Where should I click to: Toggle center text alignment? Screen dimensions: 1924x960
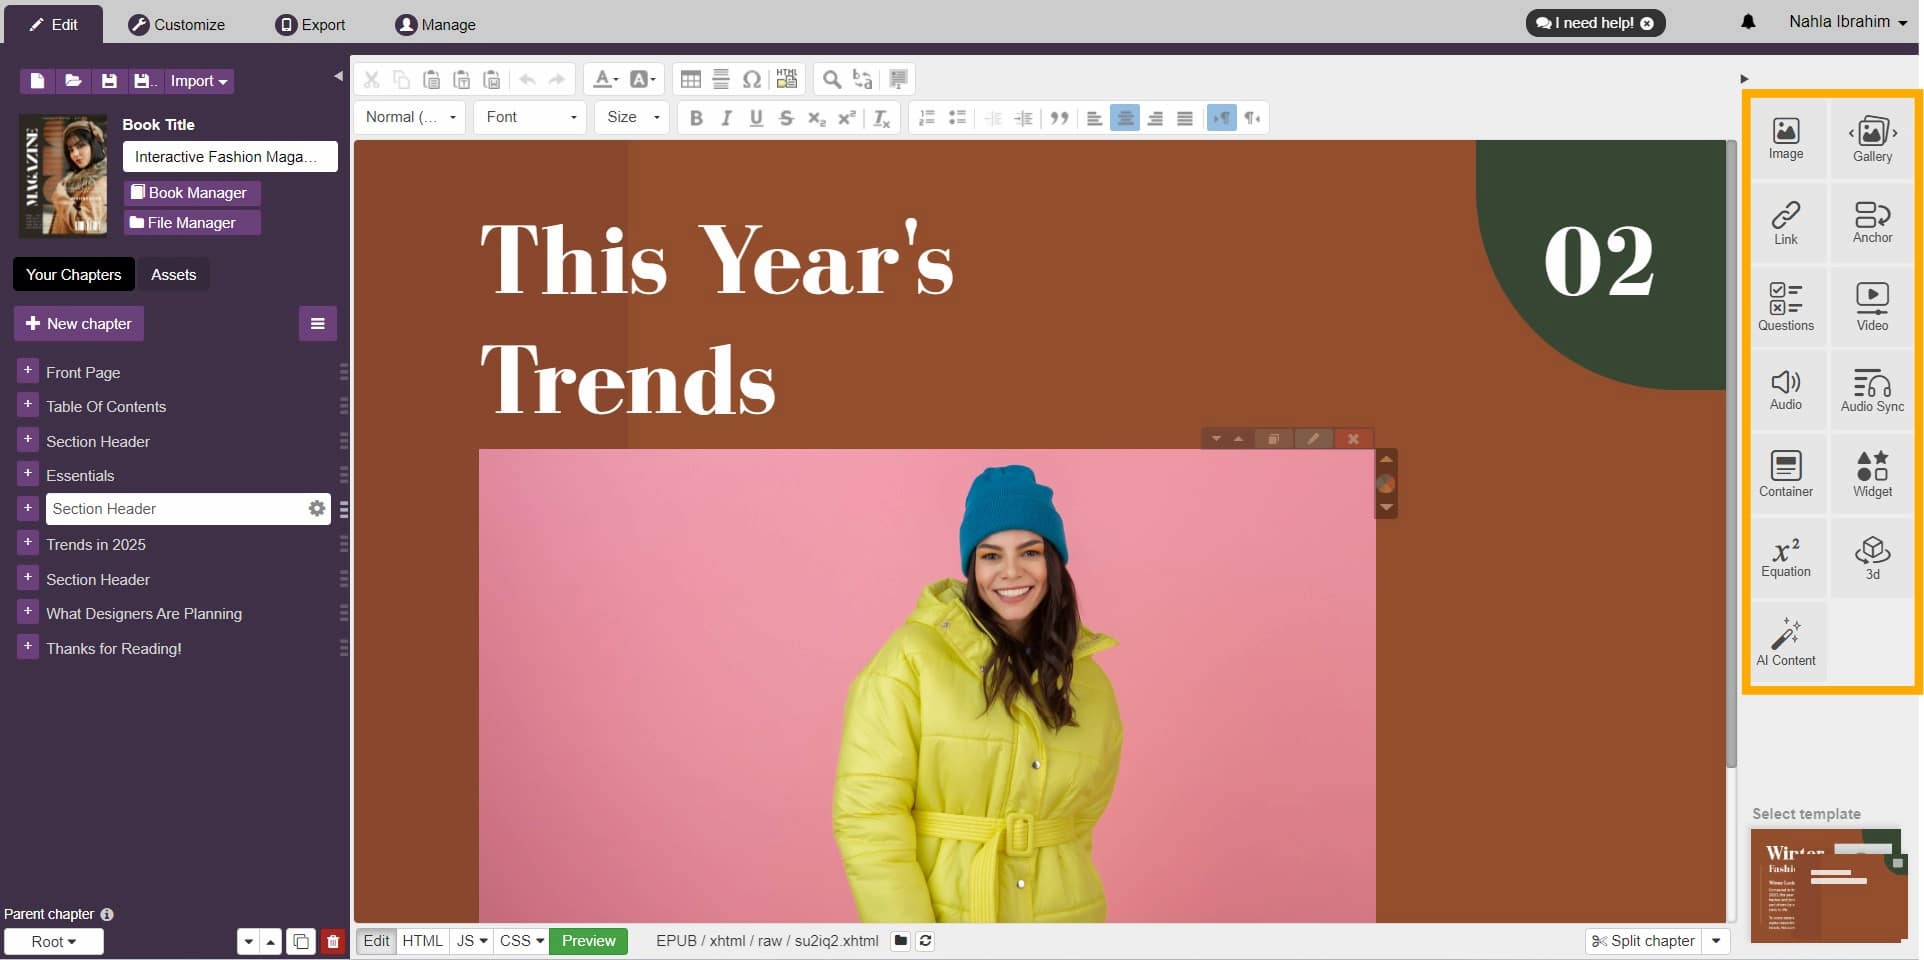(1124, 118)
